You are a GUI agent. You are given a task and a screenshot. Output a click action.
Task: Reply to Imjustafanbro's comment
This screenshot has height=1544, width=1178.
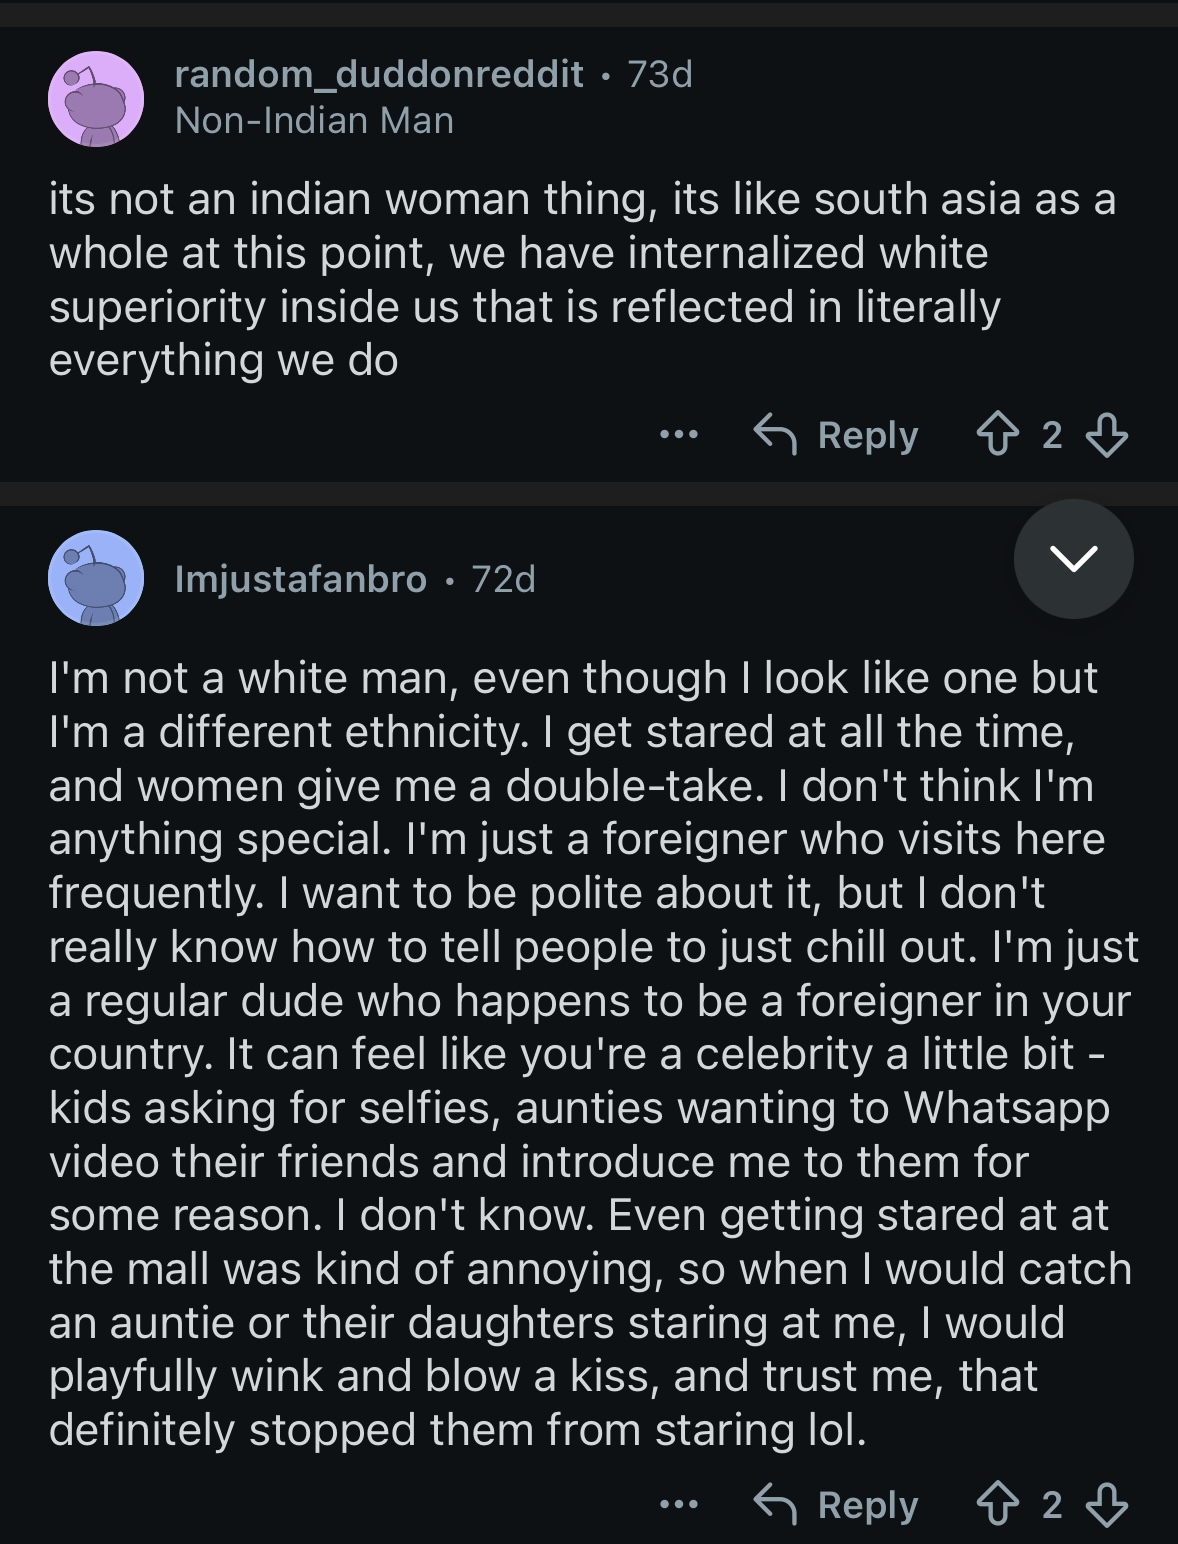pos(836,1505)
